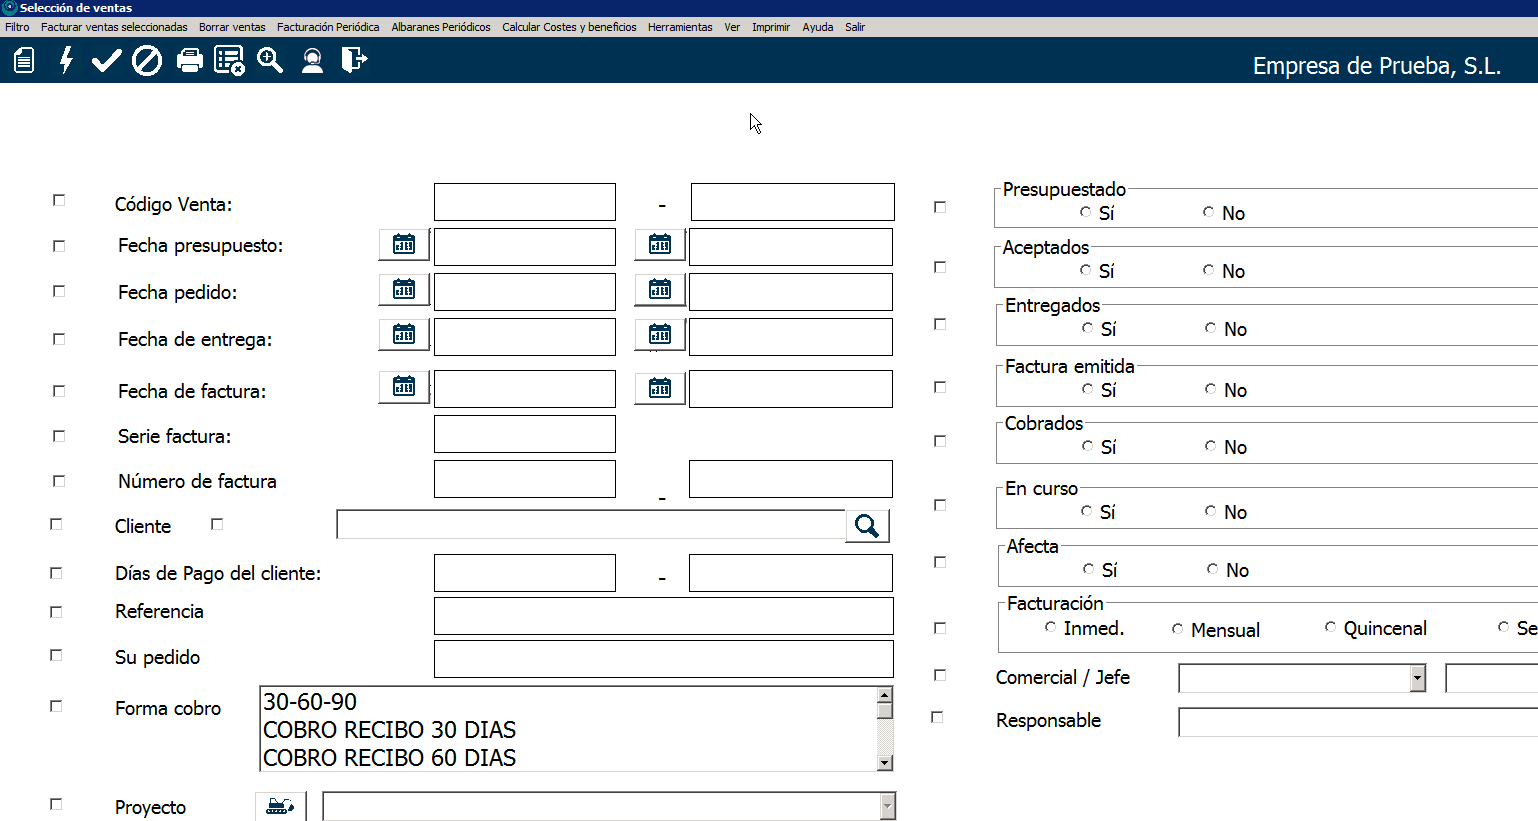Click the support headset agent icon
Screen dimensions: 1538x821
(312, 61)
